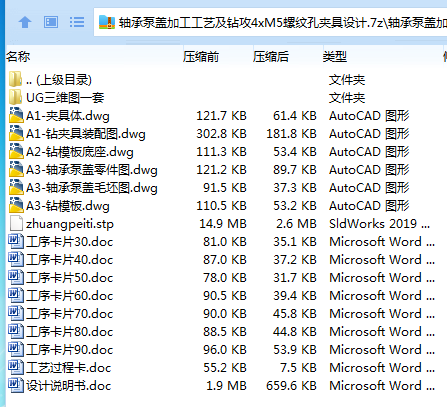The image size is (447, 407).
Task: Select file name '工序卡片70.doc'
Action: [x=69, y=314]
